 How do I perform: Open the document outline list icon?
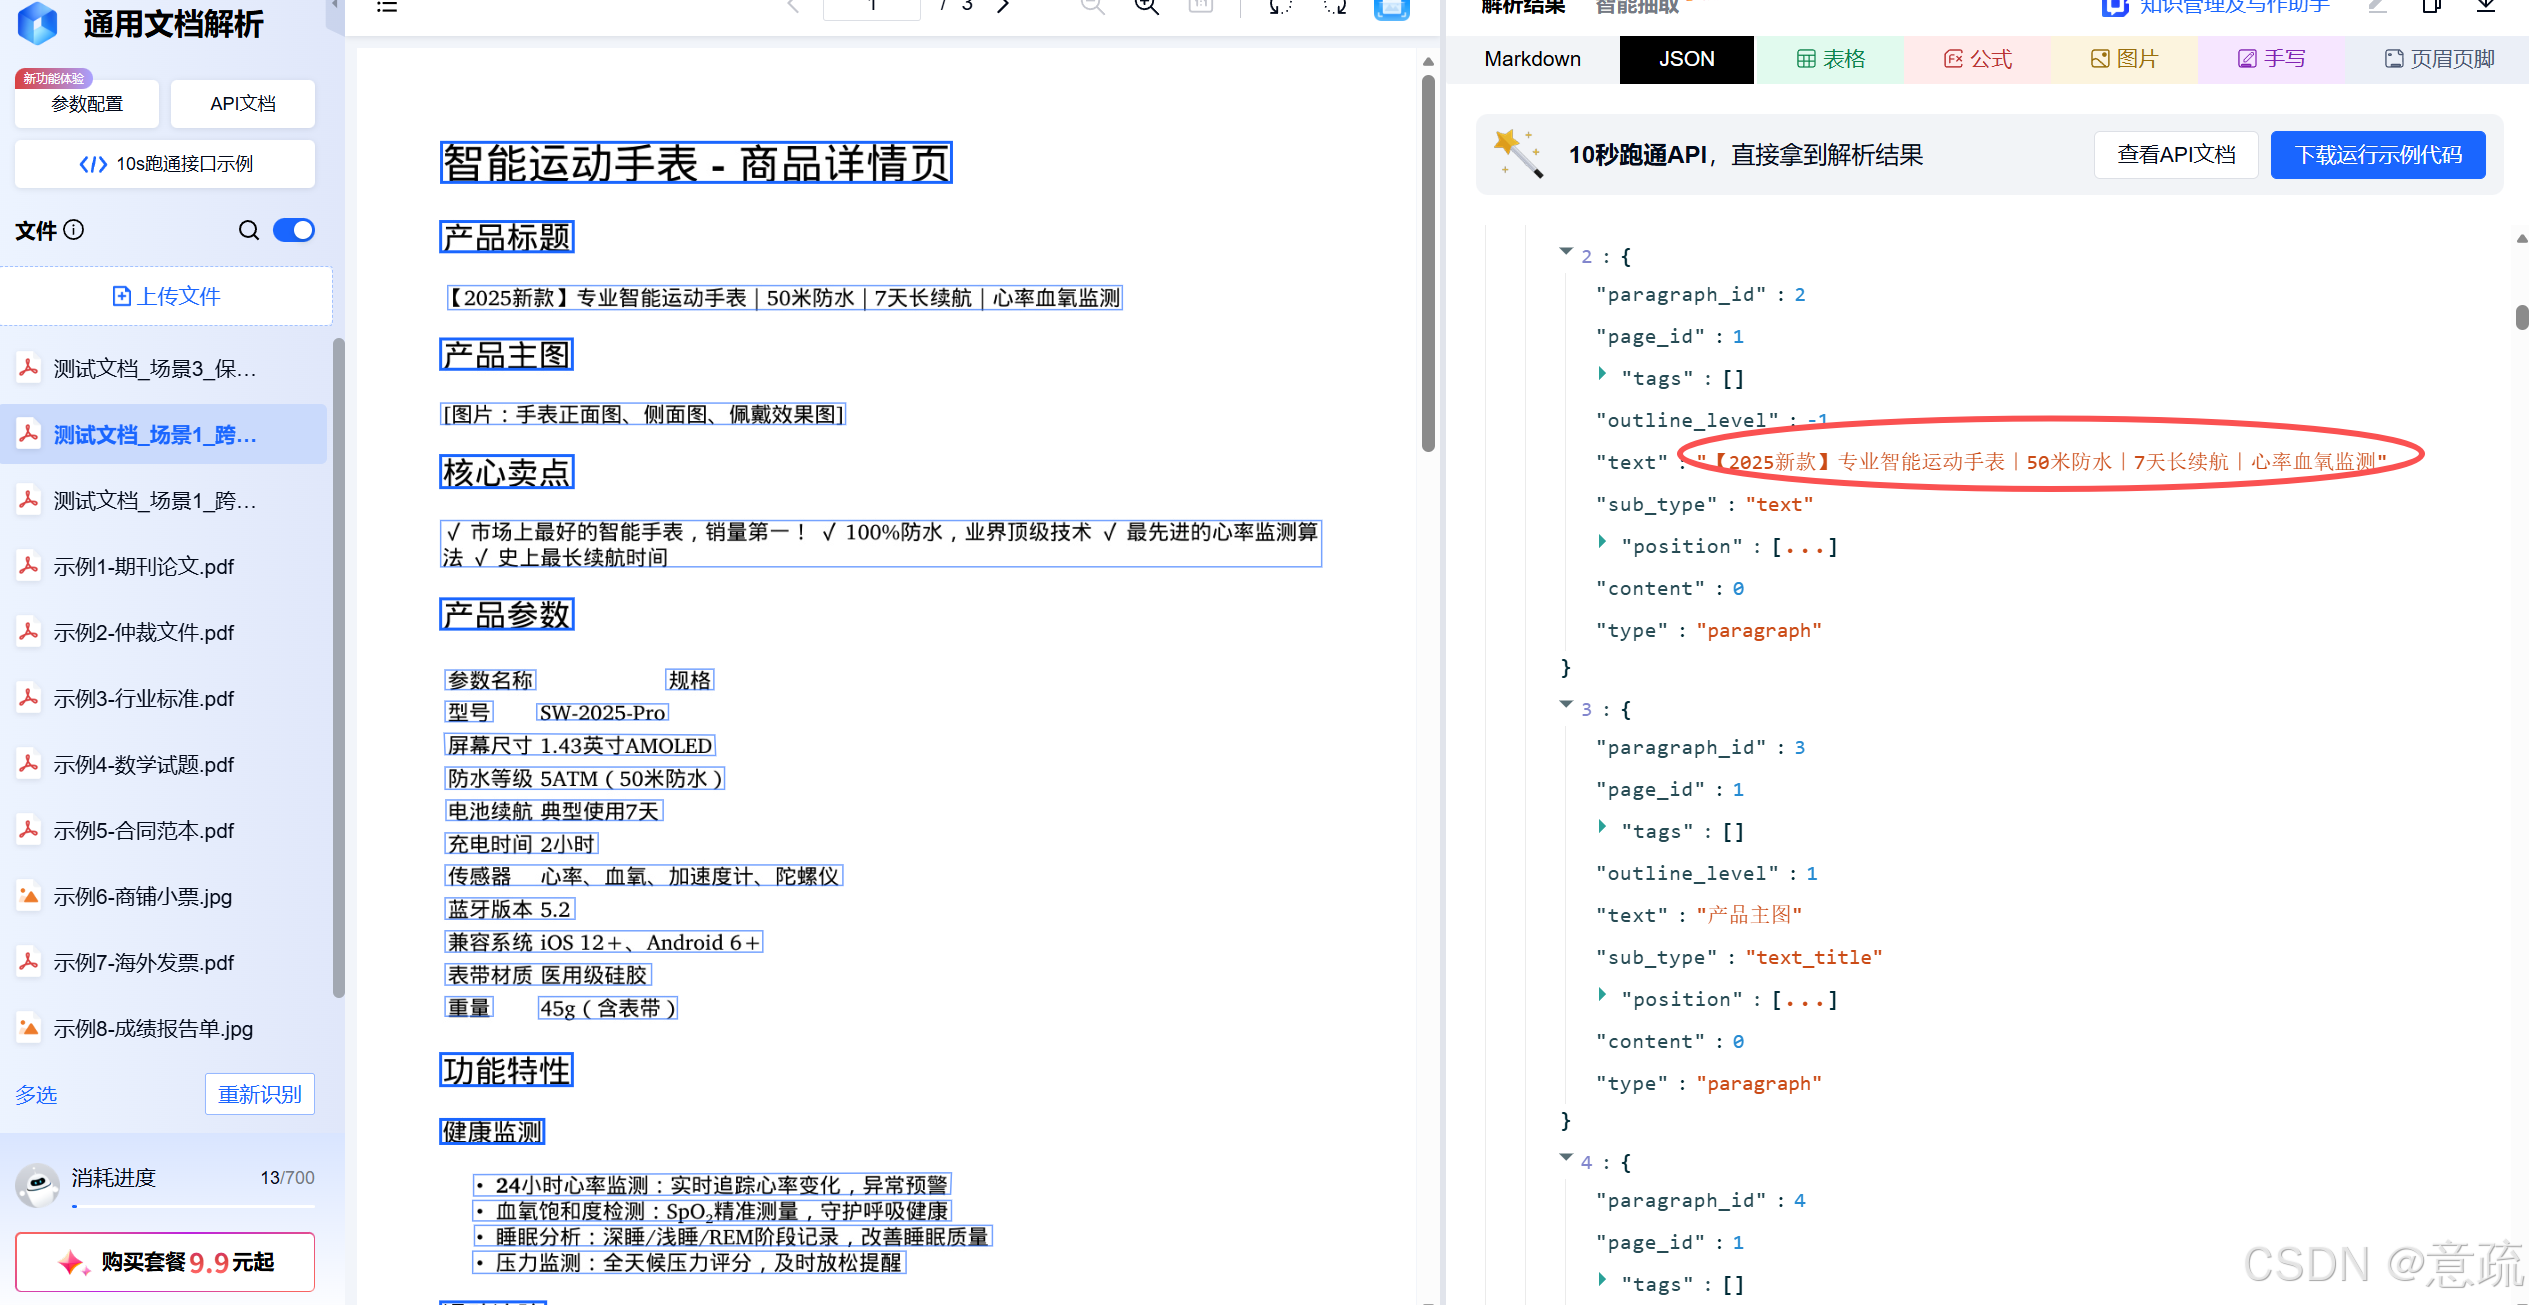[x=387, y=6]
